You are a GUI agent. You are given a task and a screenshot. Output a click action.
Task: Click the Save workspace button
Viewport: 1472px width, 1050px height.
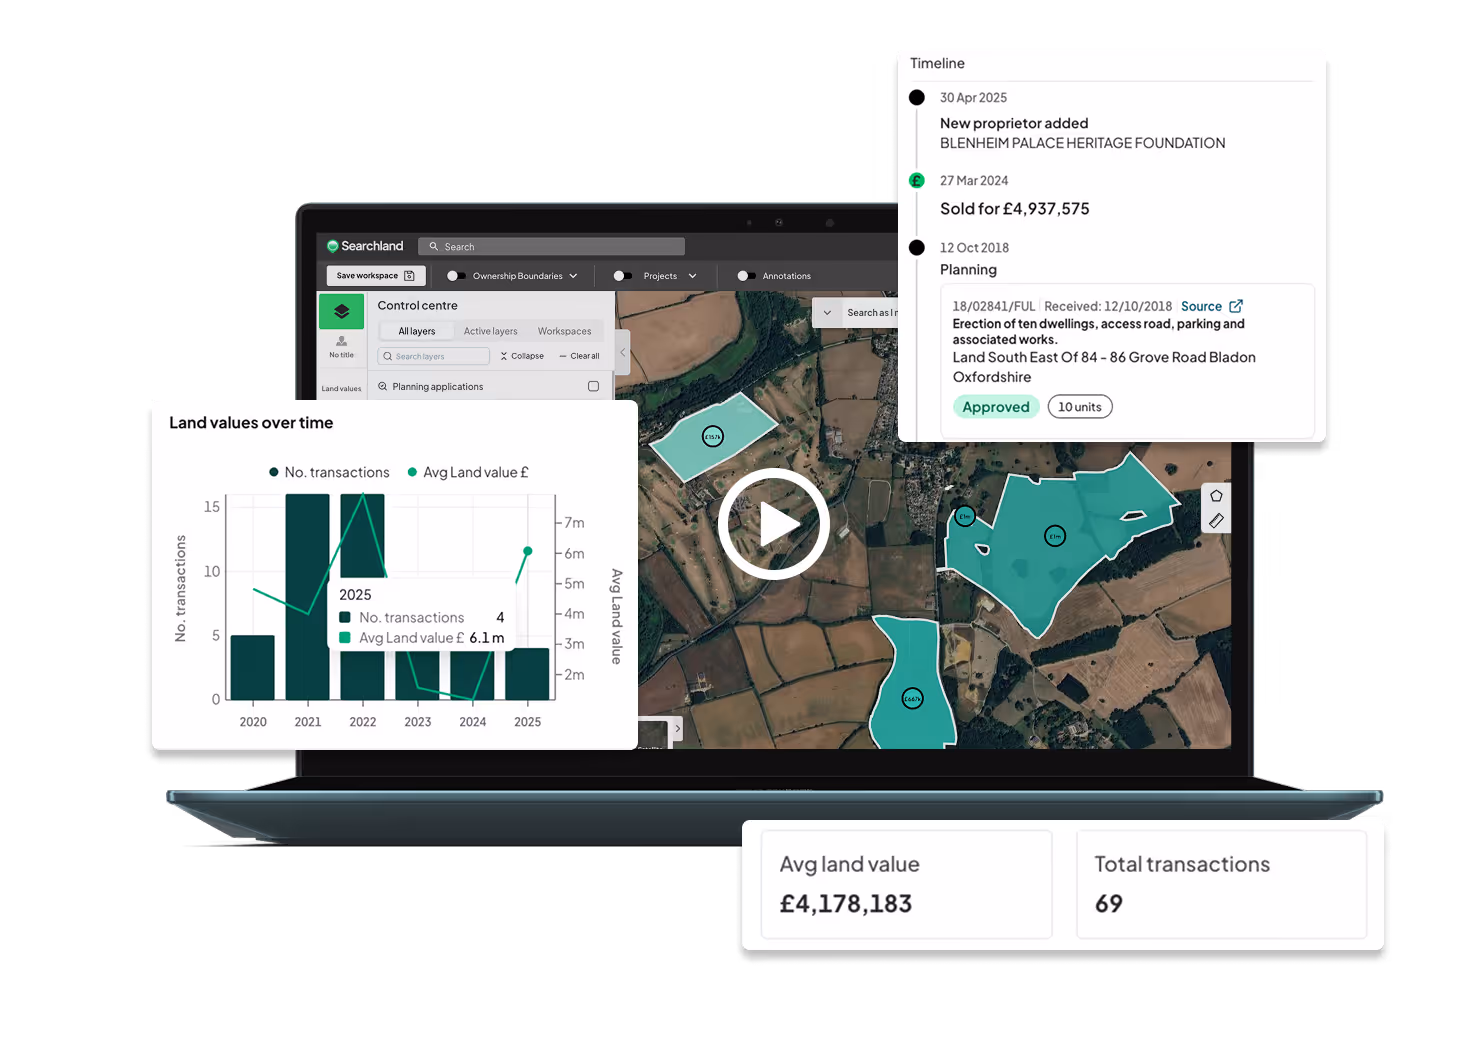375,275
